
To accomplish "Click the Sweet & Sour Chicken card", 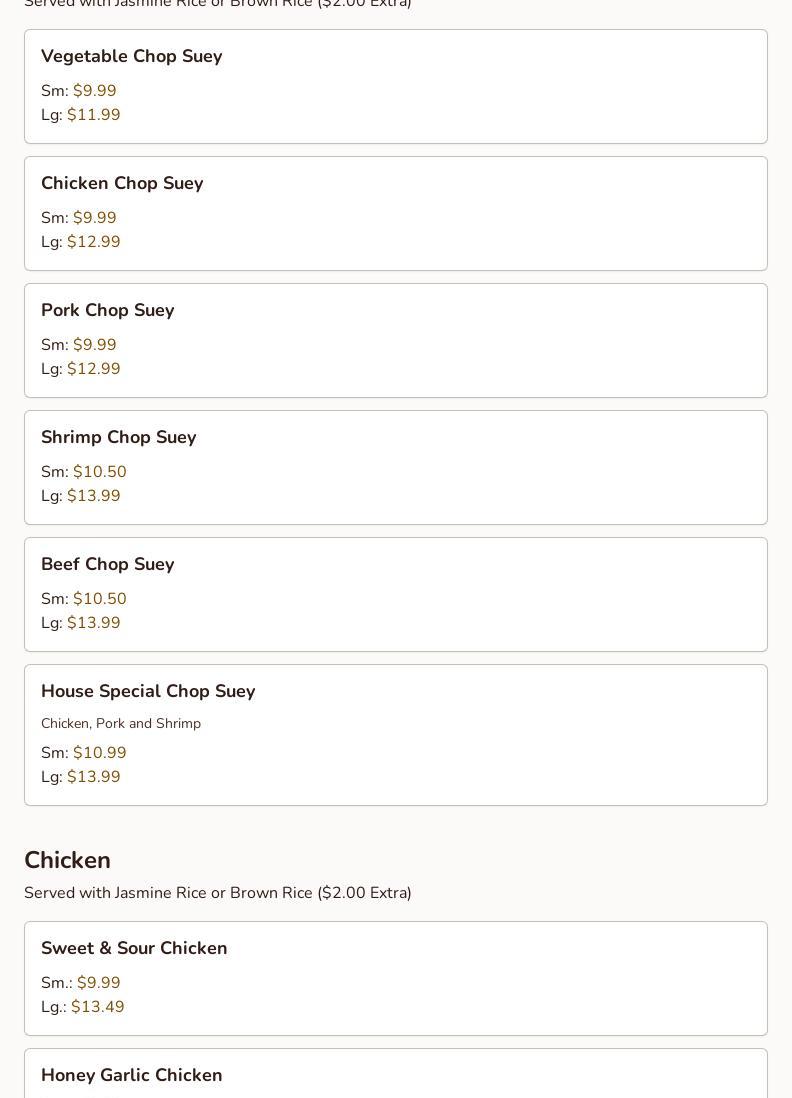I will [396, 978].
